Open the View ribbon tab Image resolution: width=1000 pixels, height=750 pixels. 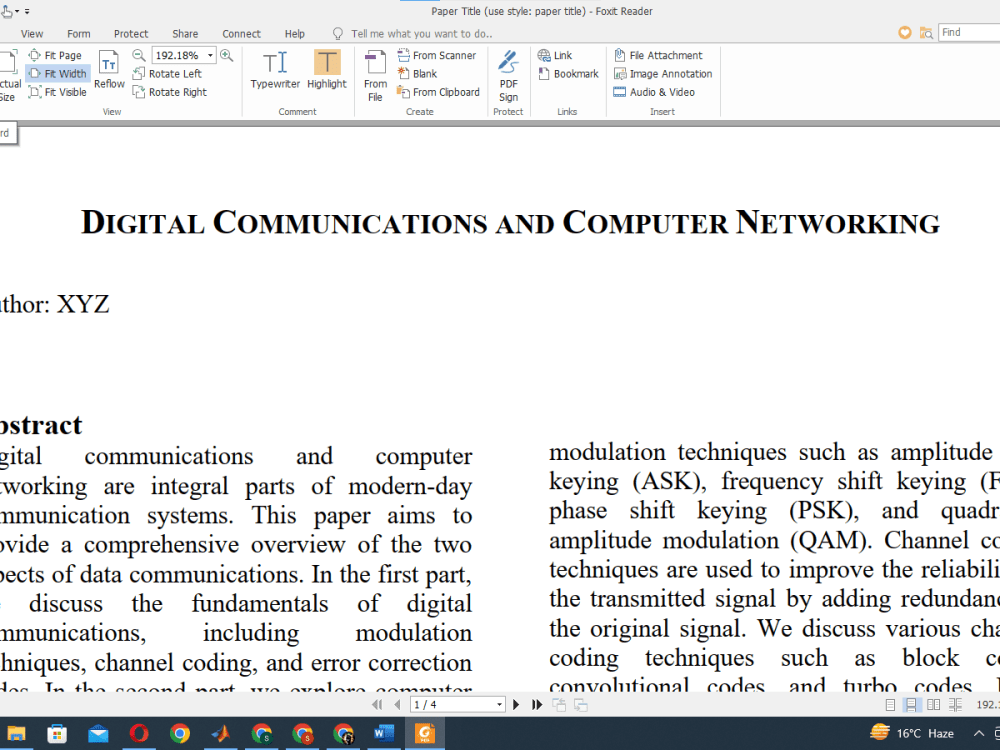pos(32,34)
